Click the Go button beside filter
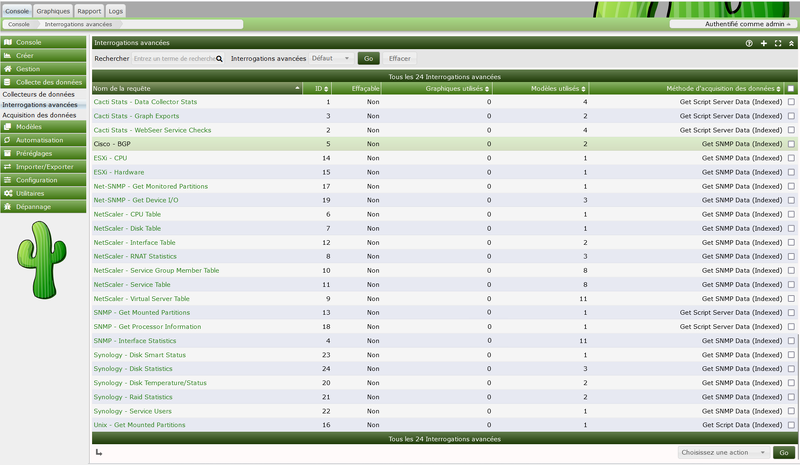 click(x=368, y=58)
